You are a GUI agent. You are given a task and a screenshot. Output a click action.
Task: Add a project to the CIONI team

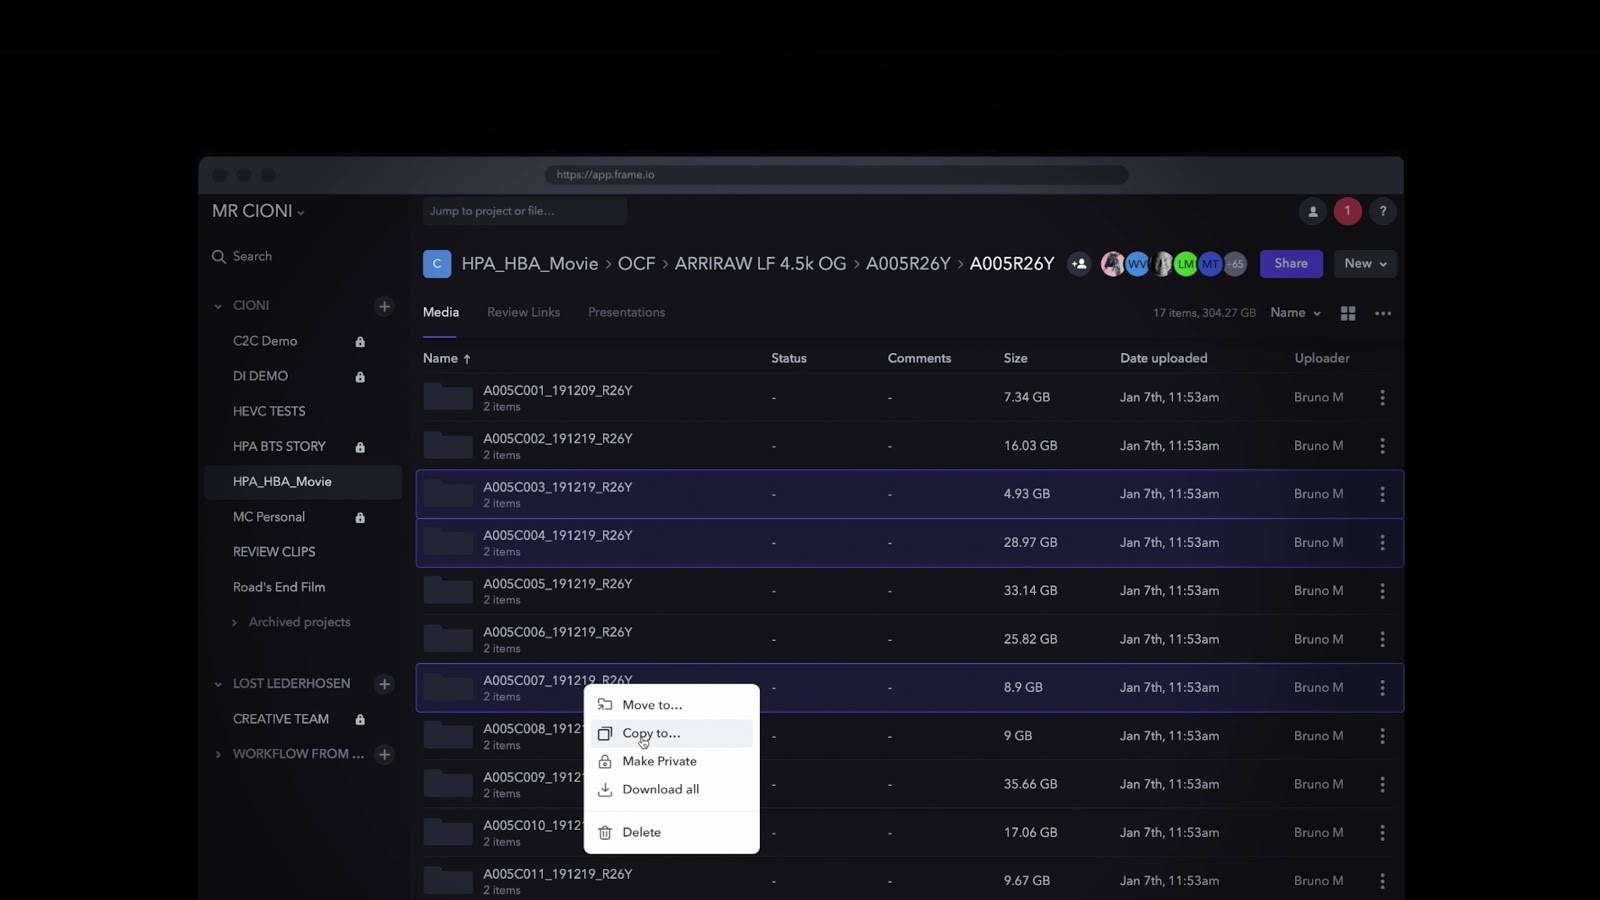click(384, 306)
